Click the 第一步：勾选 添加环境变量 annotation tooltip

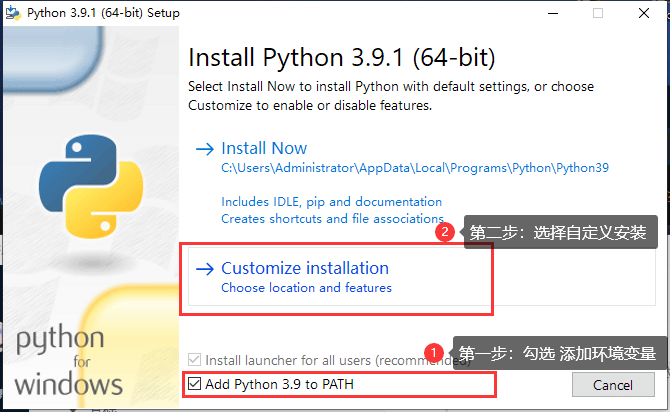pyautogui.click(x=556, y=353)
